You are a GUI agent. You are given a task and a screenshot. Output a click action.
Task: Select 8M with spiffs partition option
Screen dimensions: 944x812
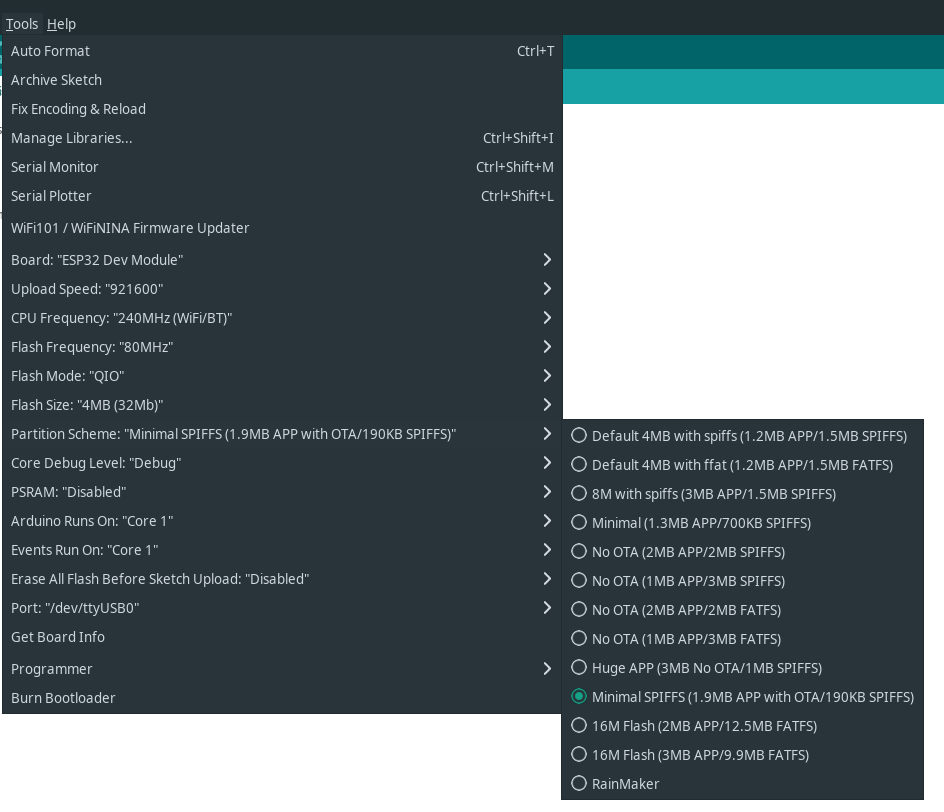pyautogui.click(x=742, y=494)
